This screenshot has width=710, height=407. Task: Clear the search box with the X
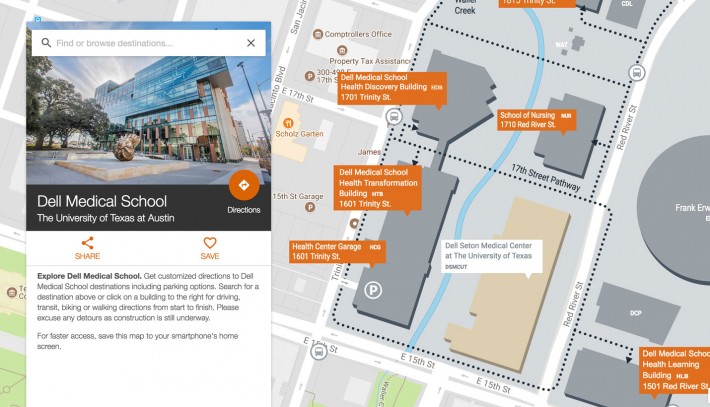[251, 43]
